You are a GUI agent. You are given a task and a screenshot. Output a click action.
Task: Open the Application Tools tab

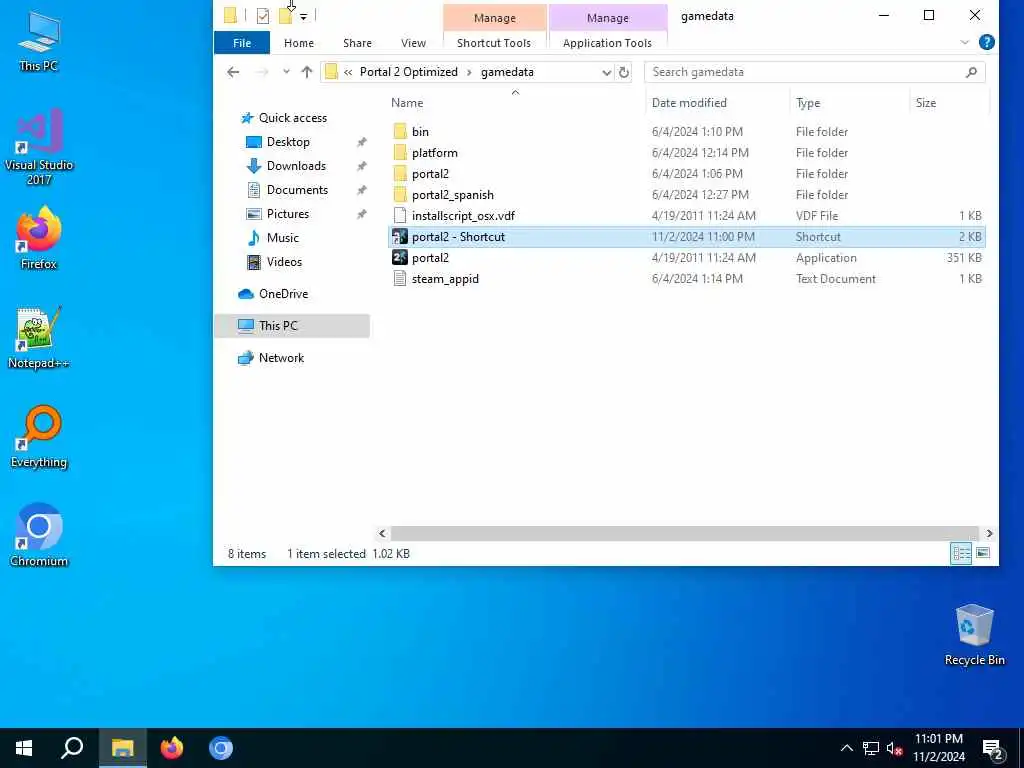607,42
